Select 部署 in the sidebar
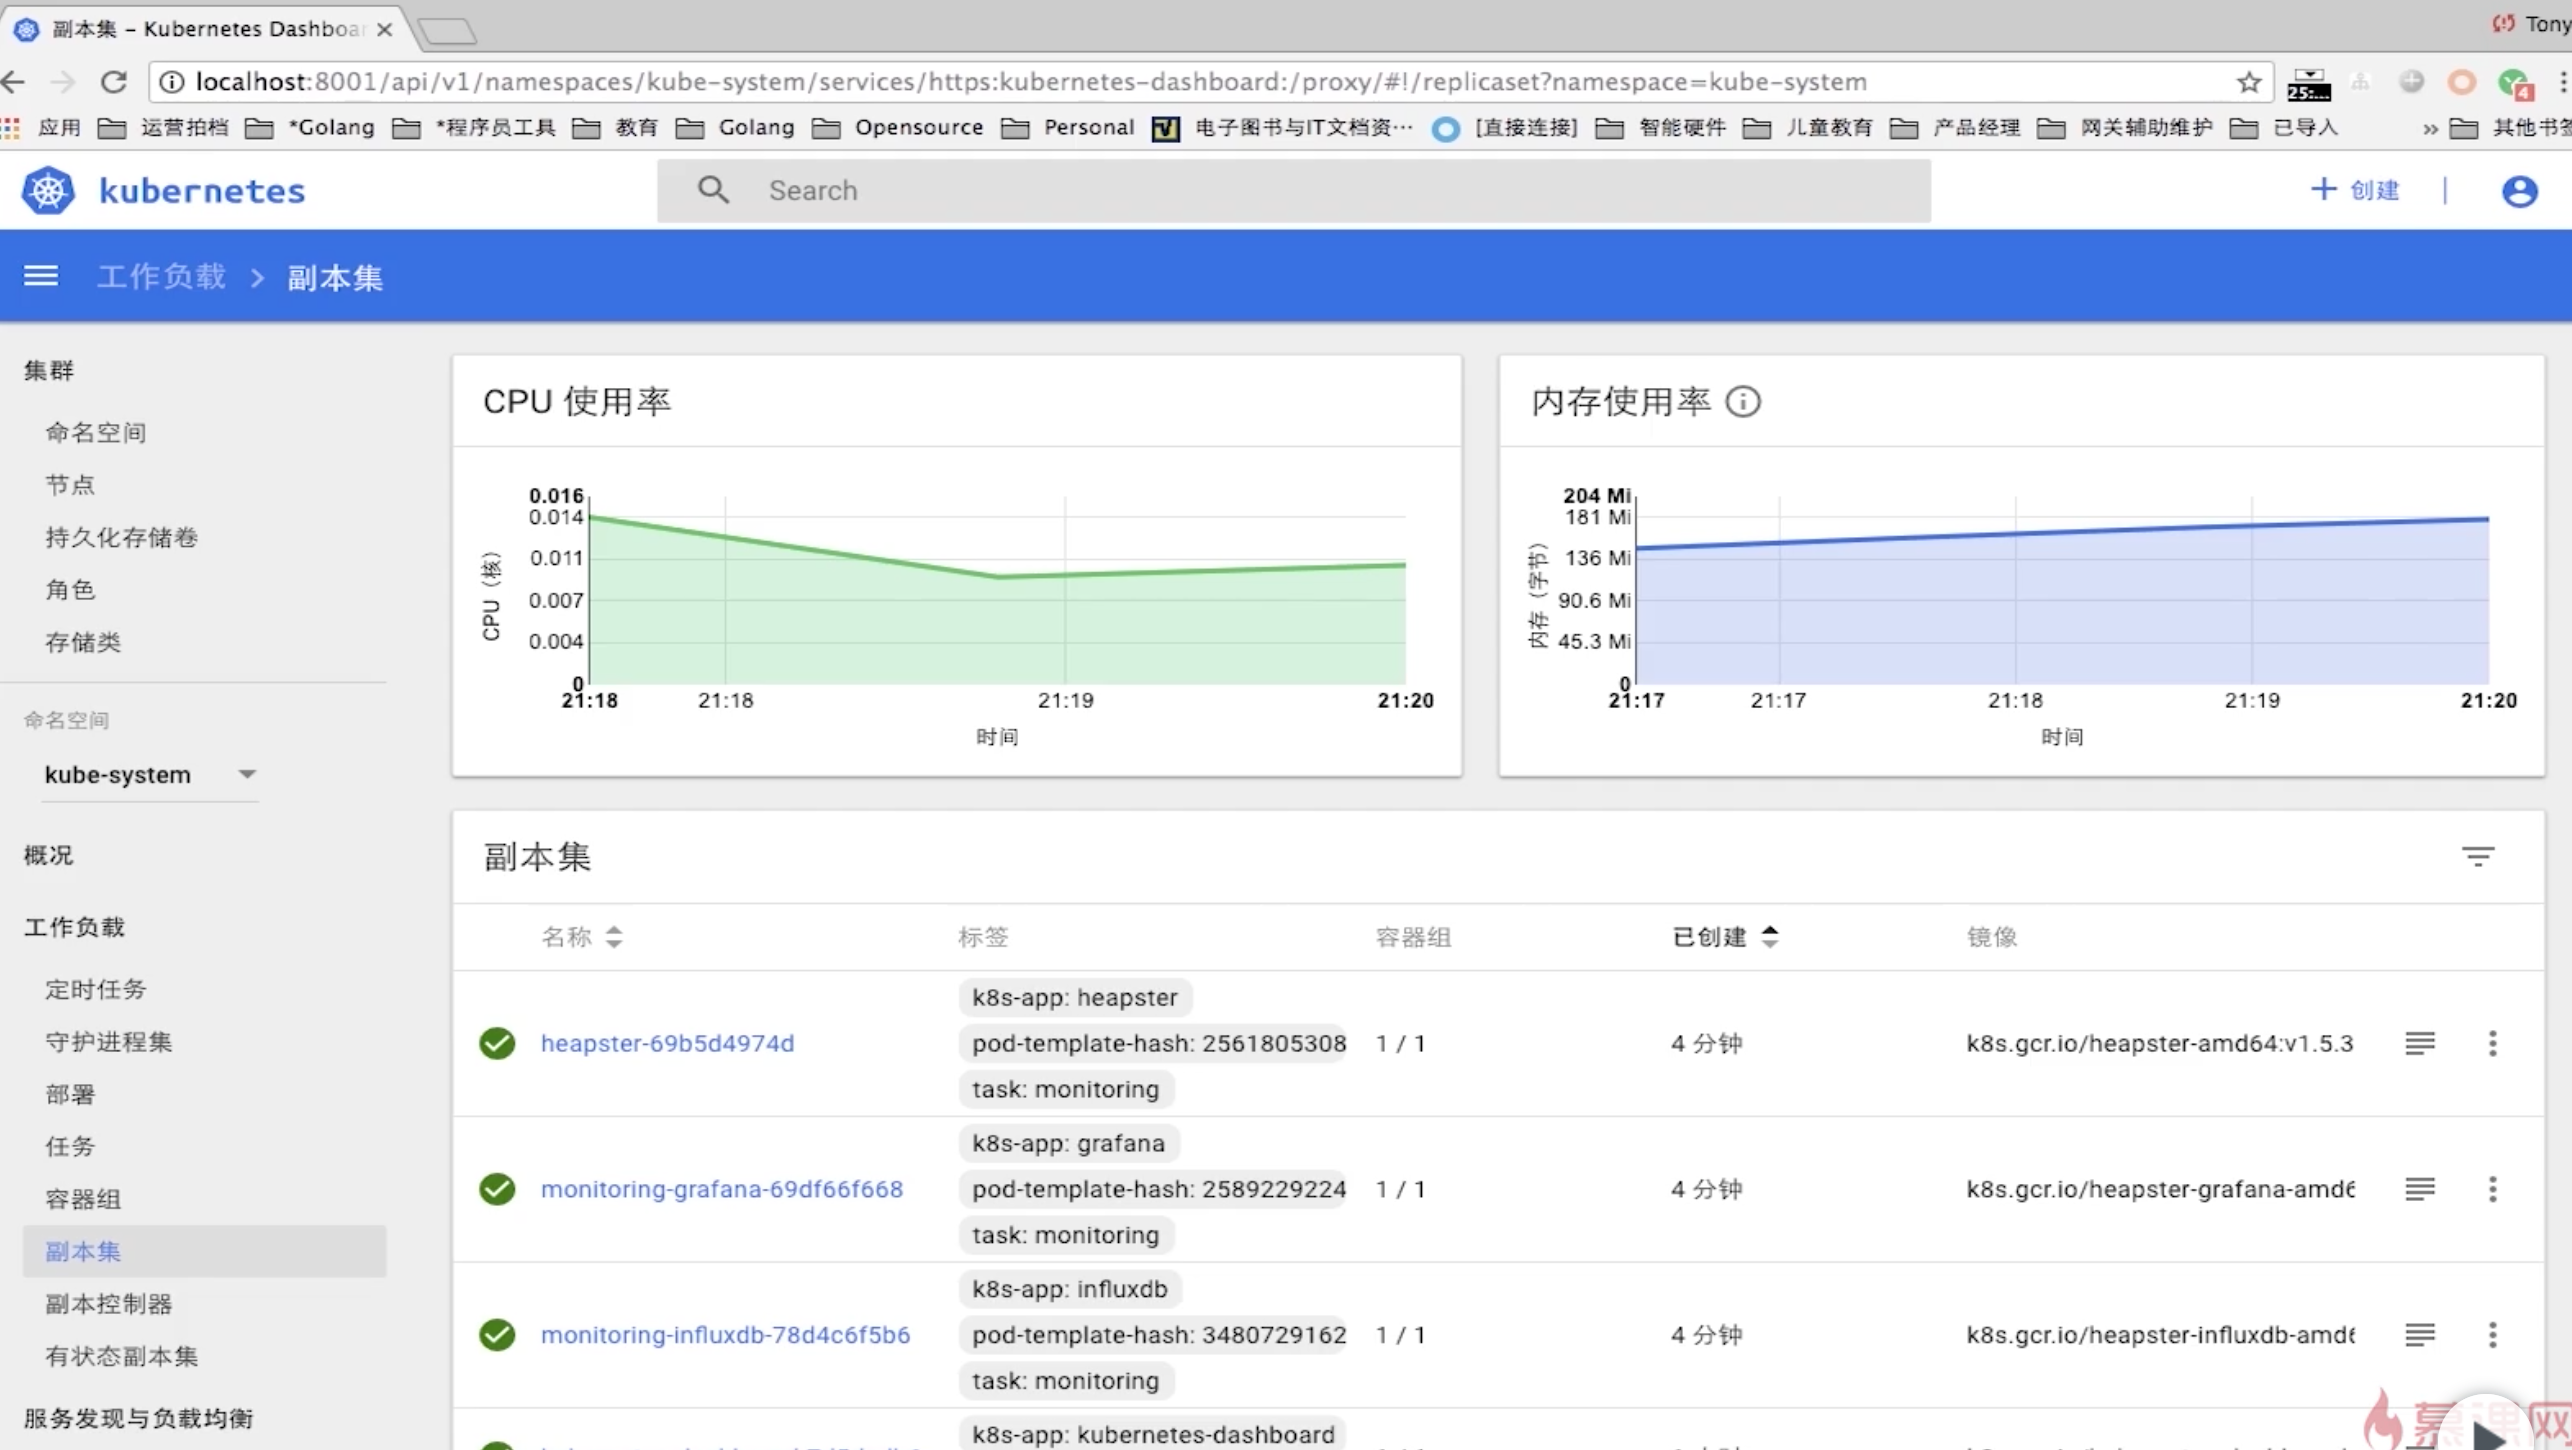 coord(70,1094)
